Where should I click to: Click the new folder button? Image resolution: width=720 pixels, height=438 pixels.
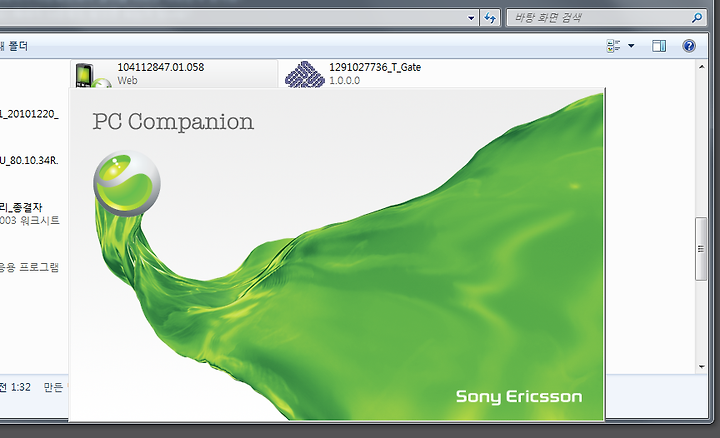14,46
